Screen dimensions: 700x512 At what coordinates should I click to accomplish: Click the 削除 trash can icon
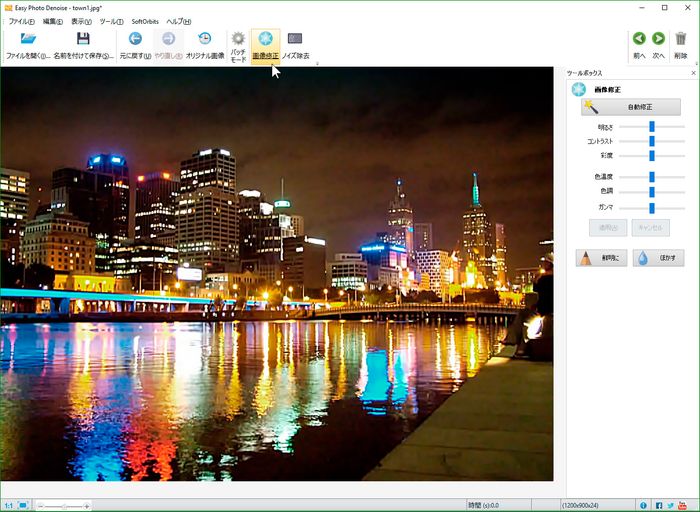(x=681, y=39)
